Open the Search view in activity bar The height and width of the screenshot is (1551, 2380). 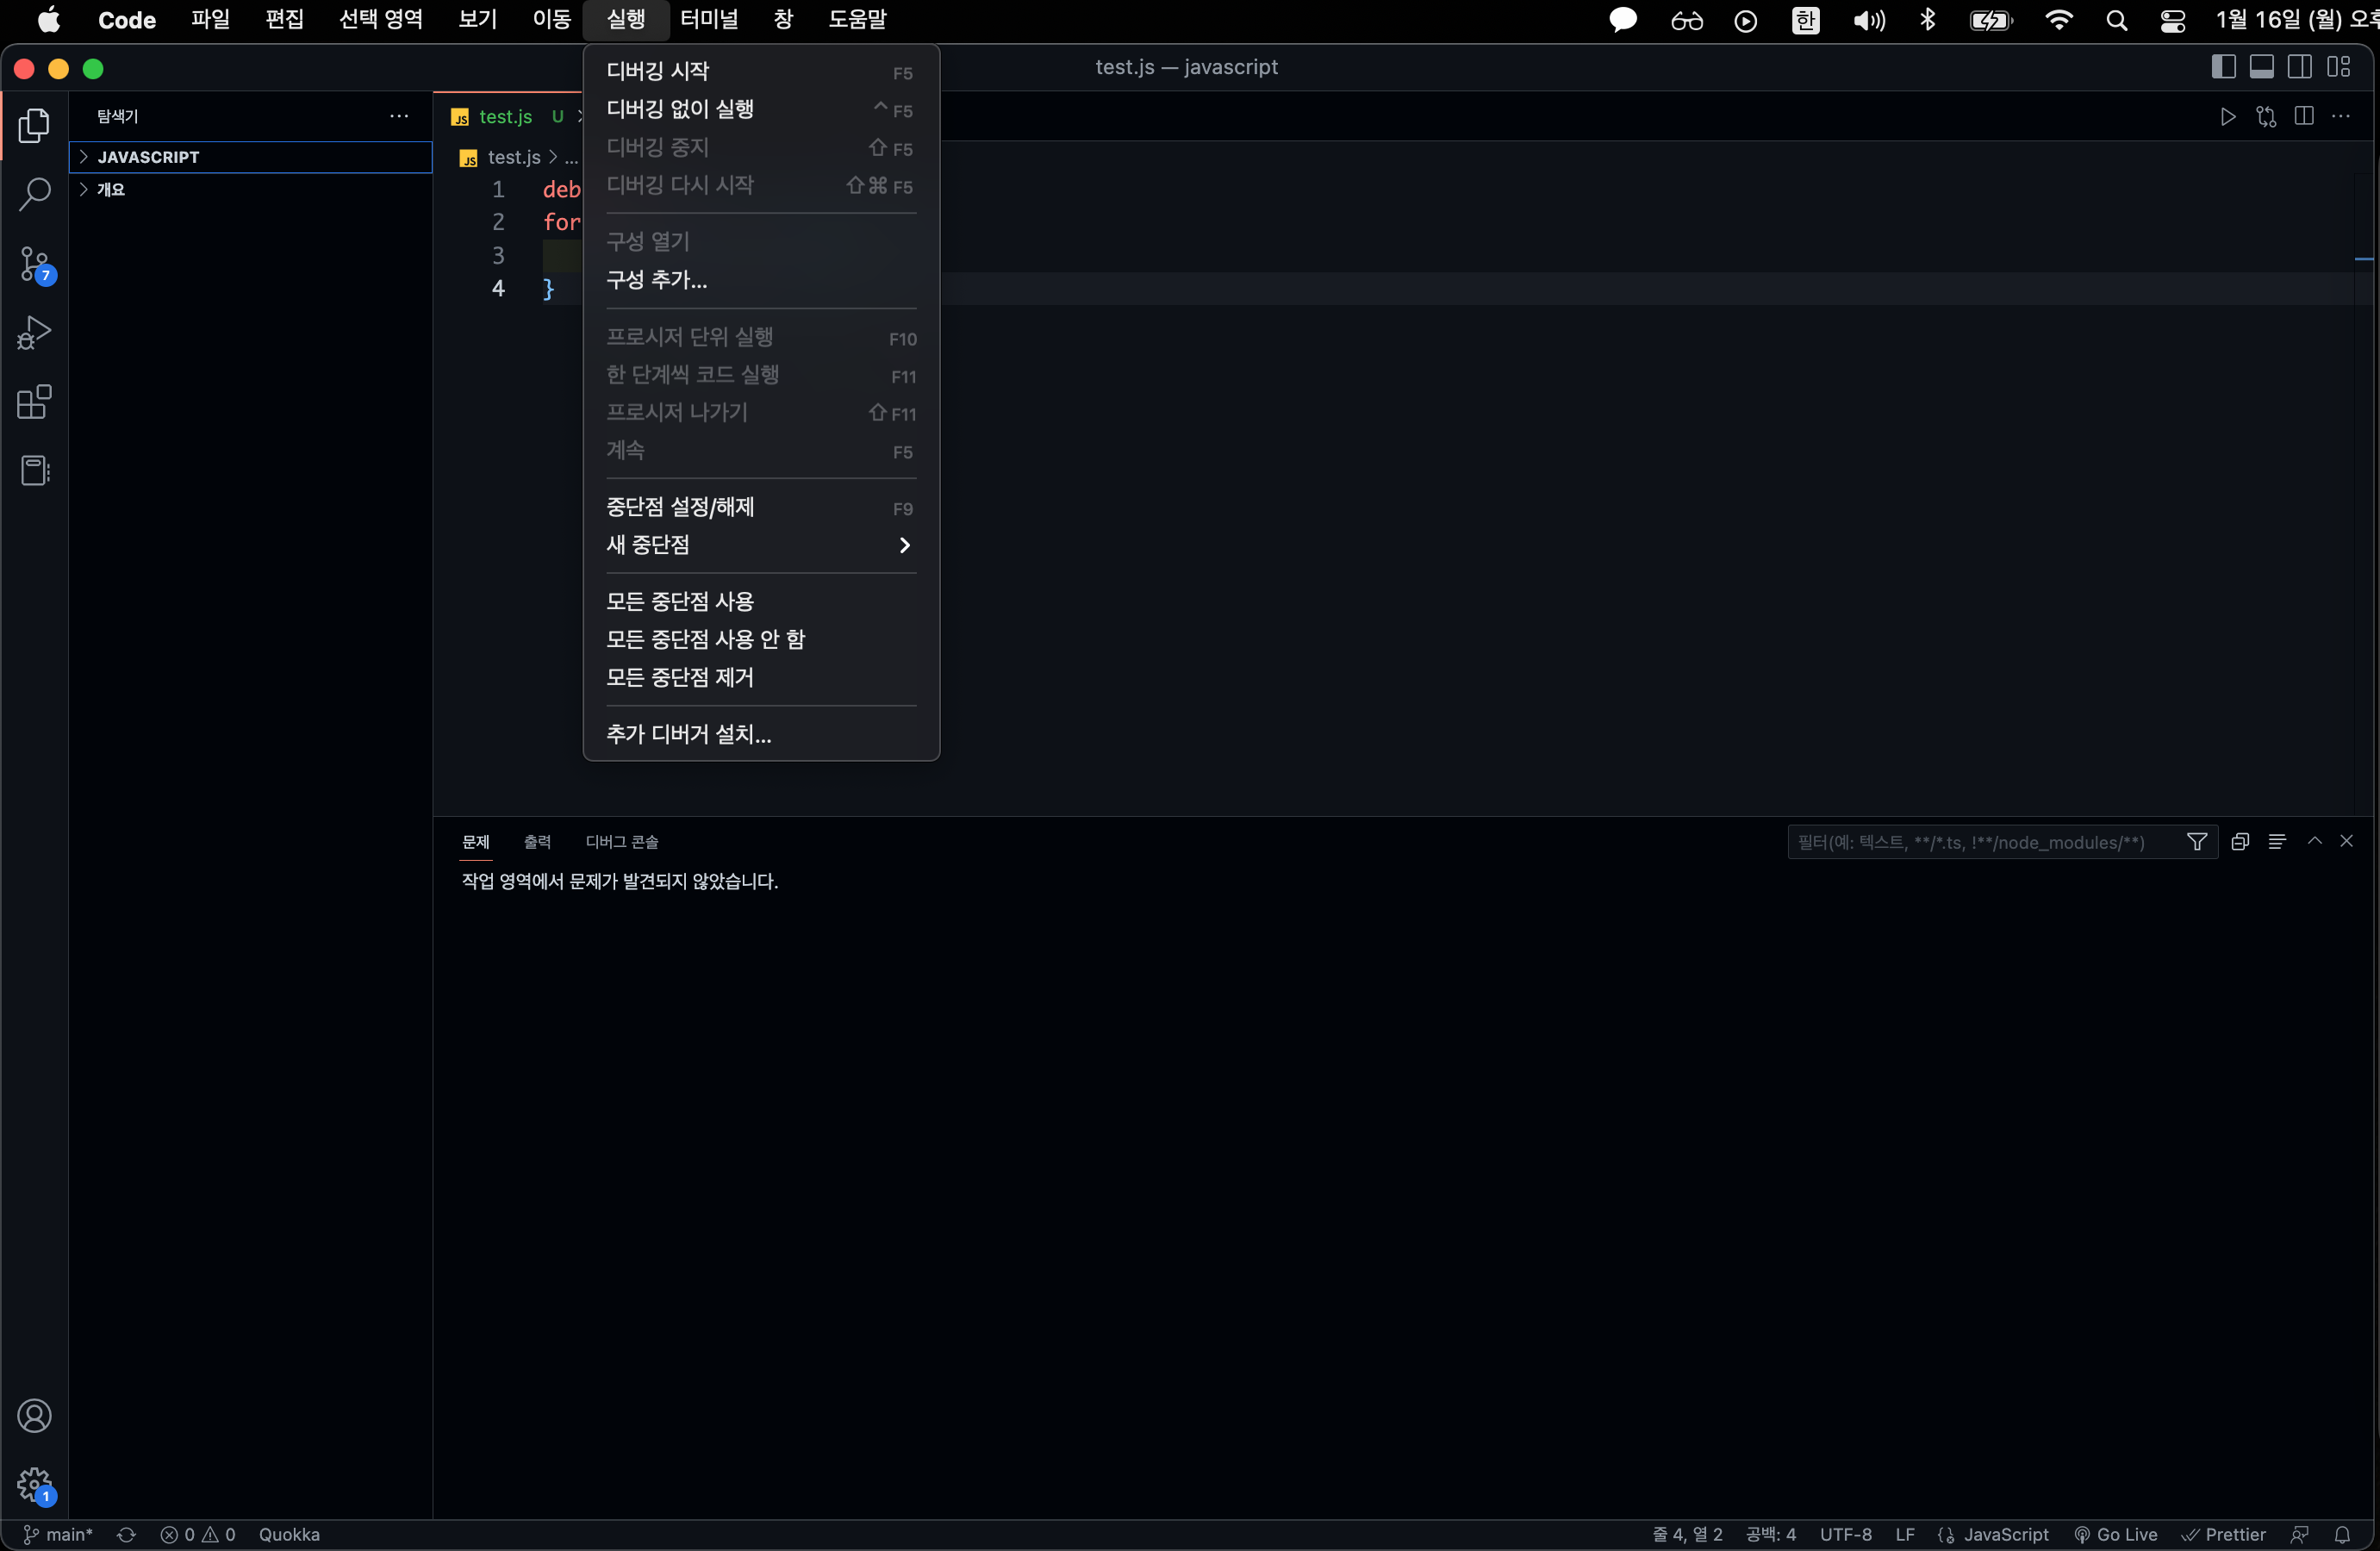click(34, 194)
